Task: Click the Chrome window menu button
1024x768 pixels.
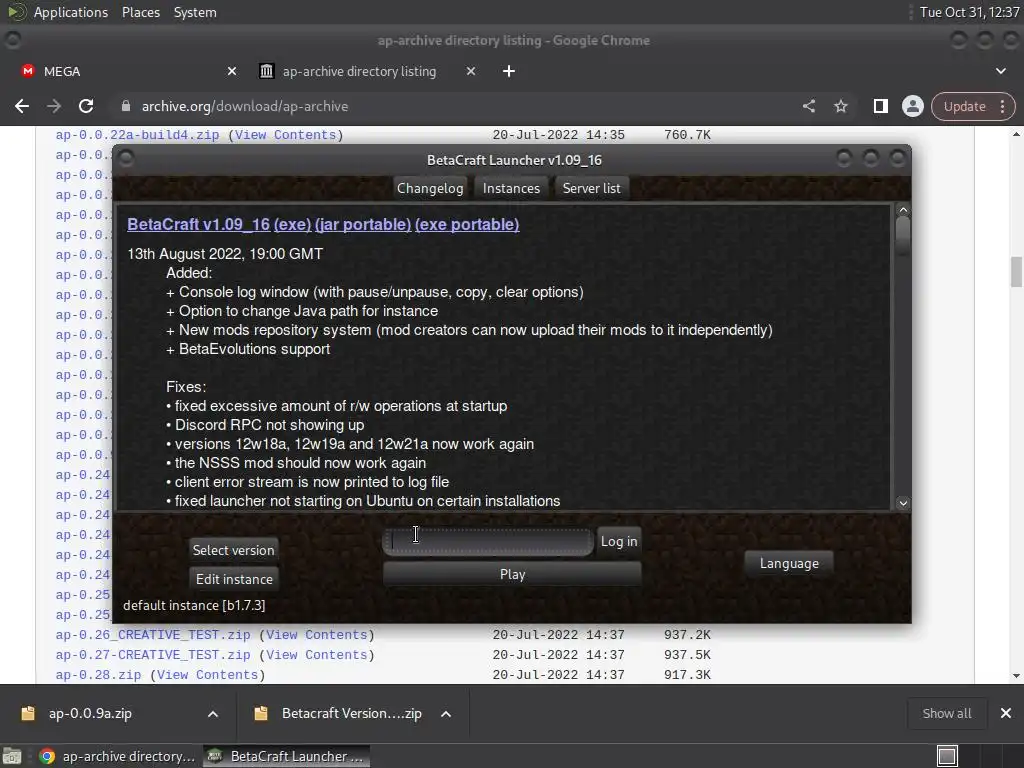Action: pyautogui.click(x=12, y=40)
